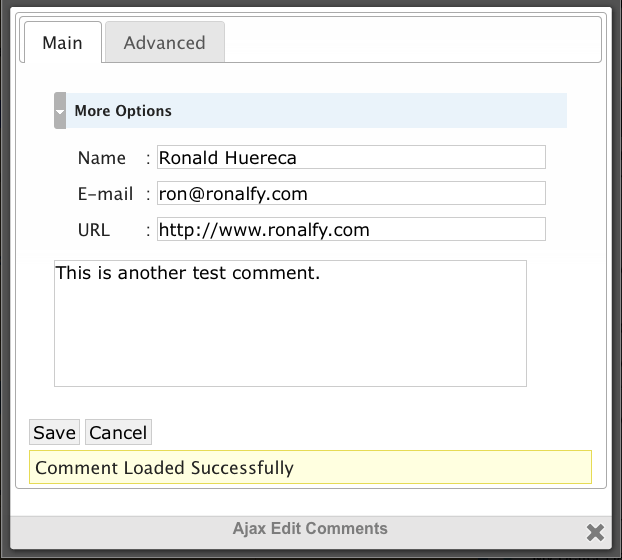622x560 pixels.
Task: Edit the URL input field
Action: pos(350,230)
